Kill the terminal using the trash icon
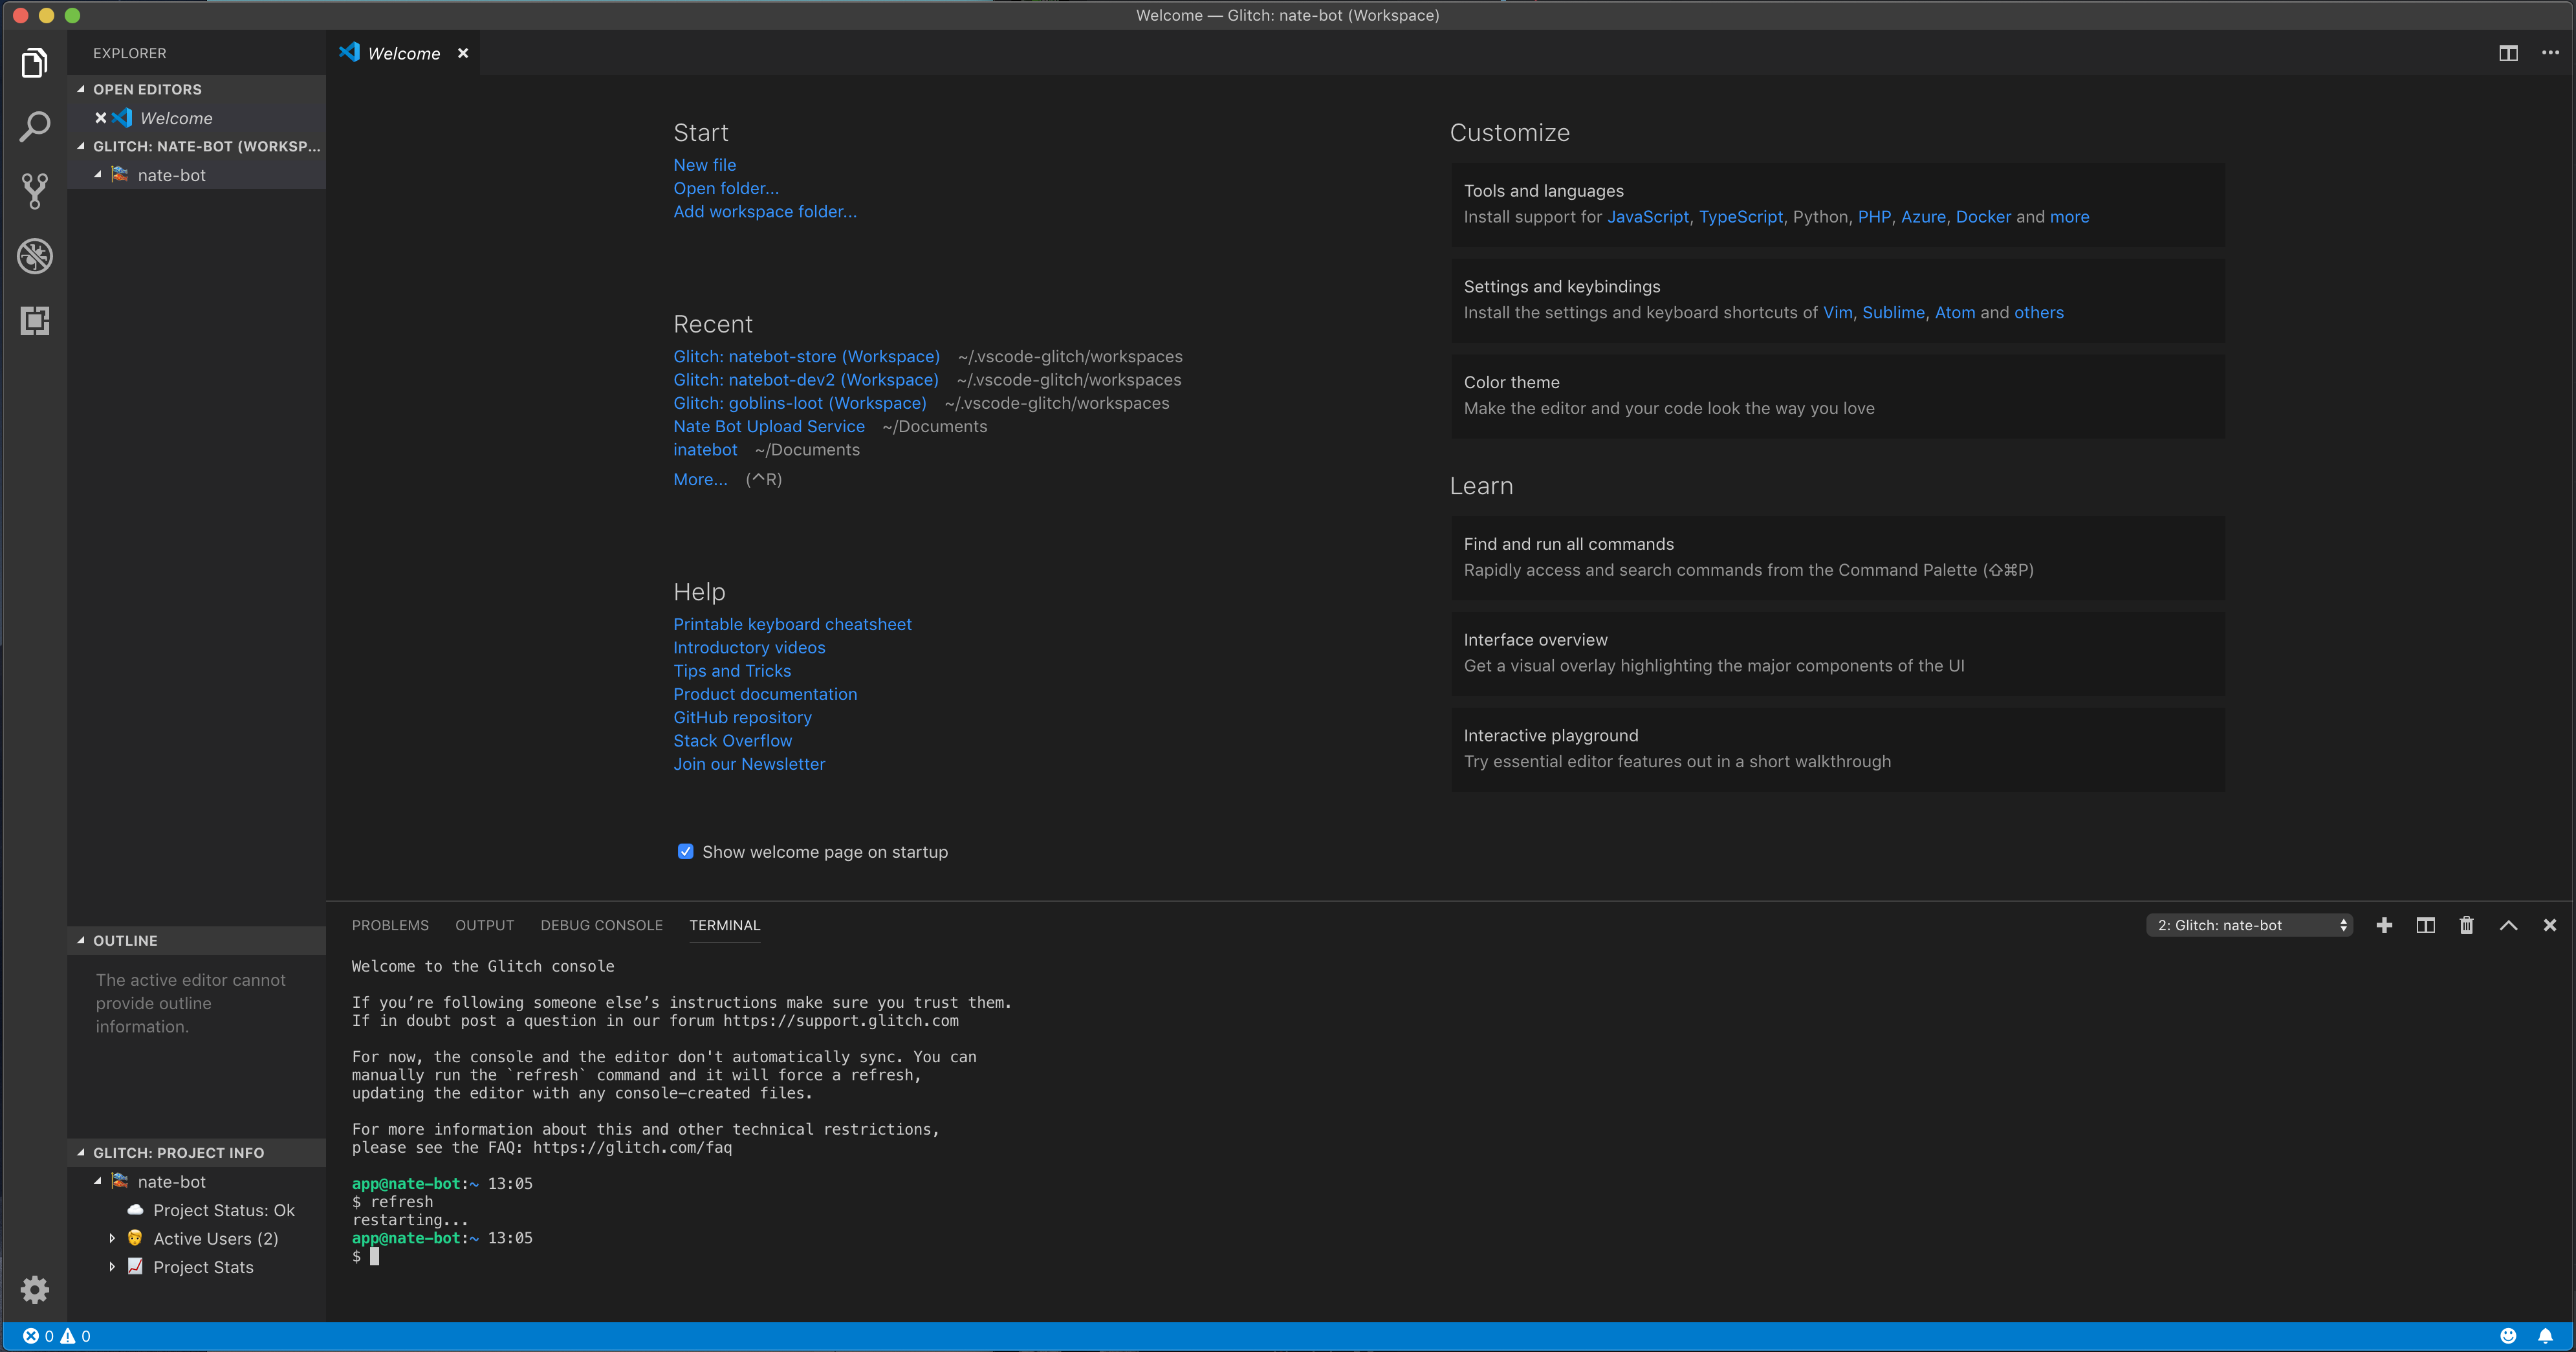The height and width of the screenshot is (1352, 2576). point(2466,925)
